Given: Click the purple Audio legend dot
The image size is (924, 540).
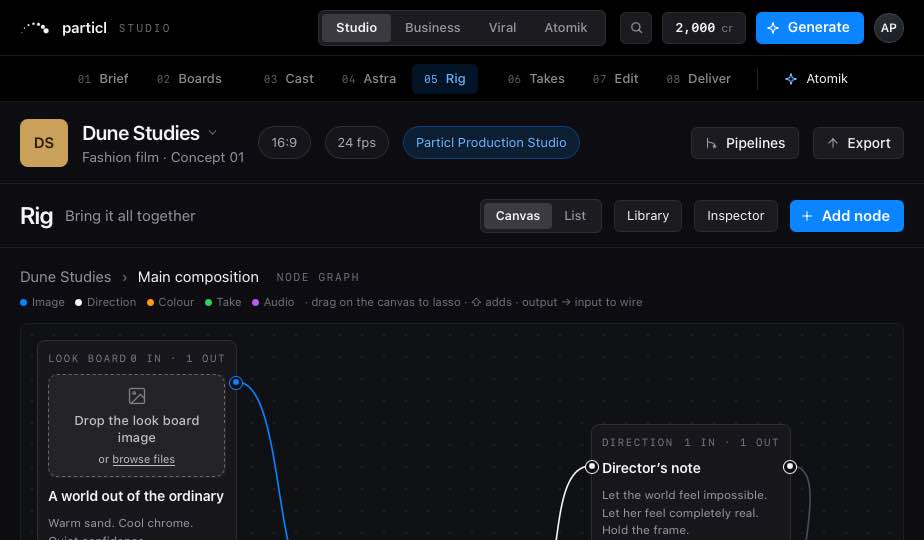Looking at the screenshot, I should [255, 302].
